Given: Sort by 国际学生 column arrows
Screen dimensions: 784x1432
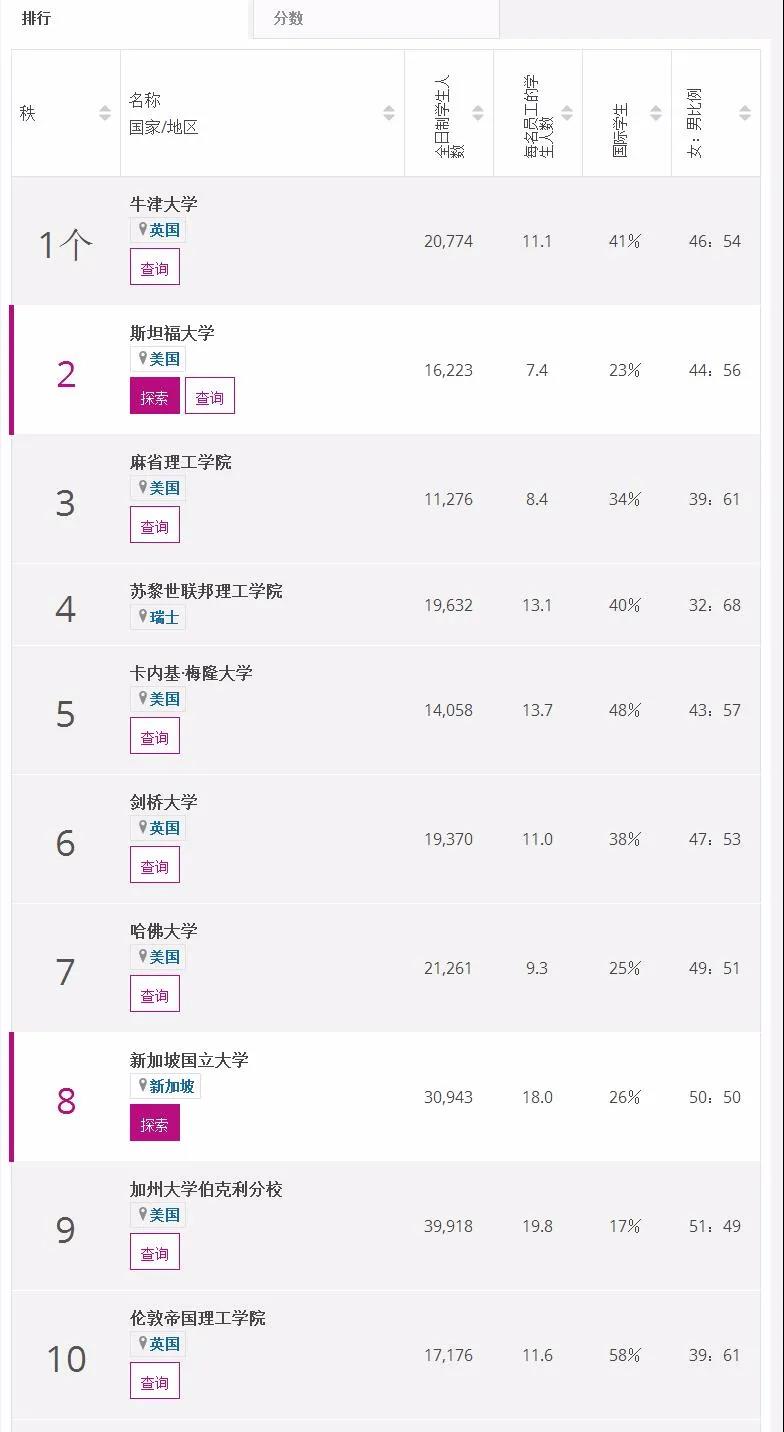Looking at the screenshot, I should click(x=656, y=113).
